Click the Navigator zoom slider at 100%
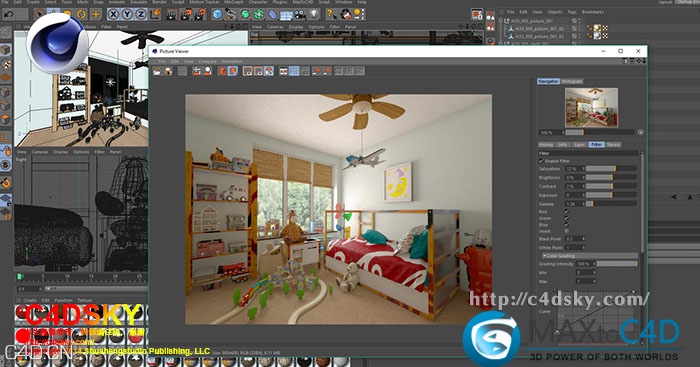 pyautogui.click(x=600, y=132)
